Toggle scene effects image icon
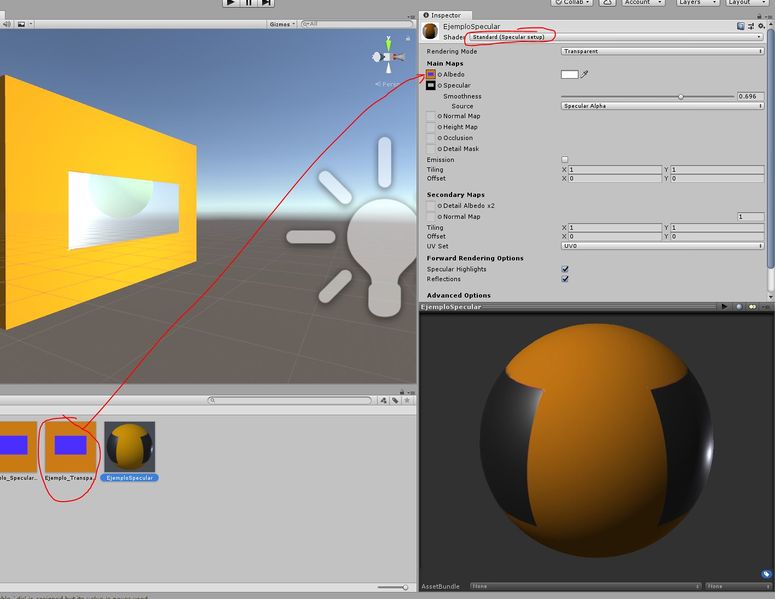 [x=21, y=24]
